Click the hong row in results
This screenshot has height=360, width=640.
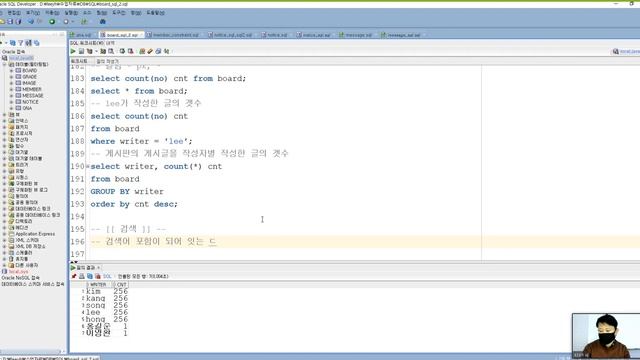pos(106,319)
